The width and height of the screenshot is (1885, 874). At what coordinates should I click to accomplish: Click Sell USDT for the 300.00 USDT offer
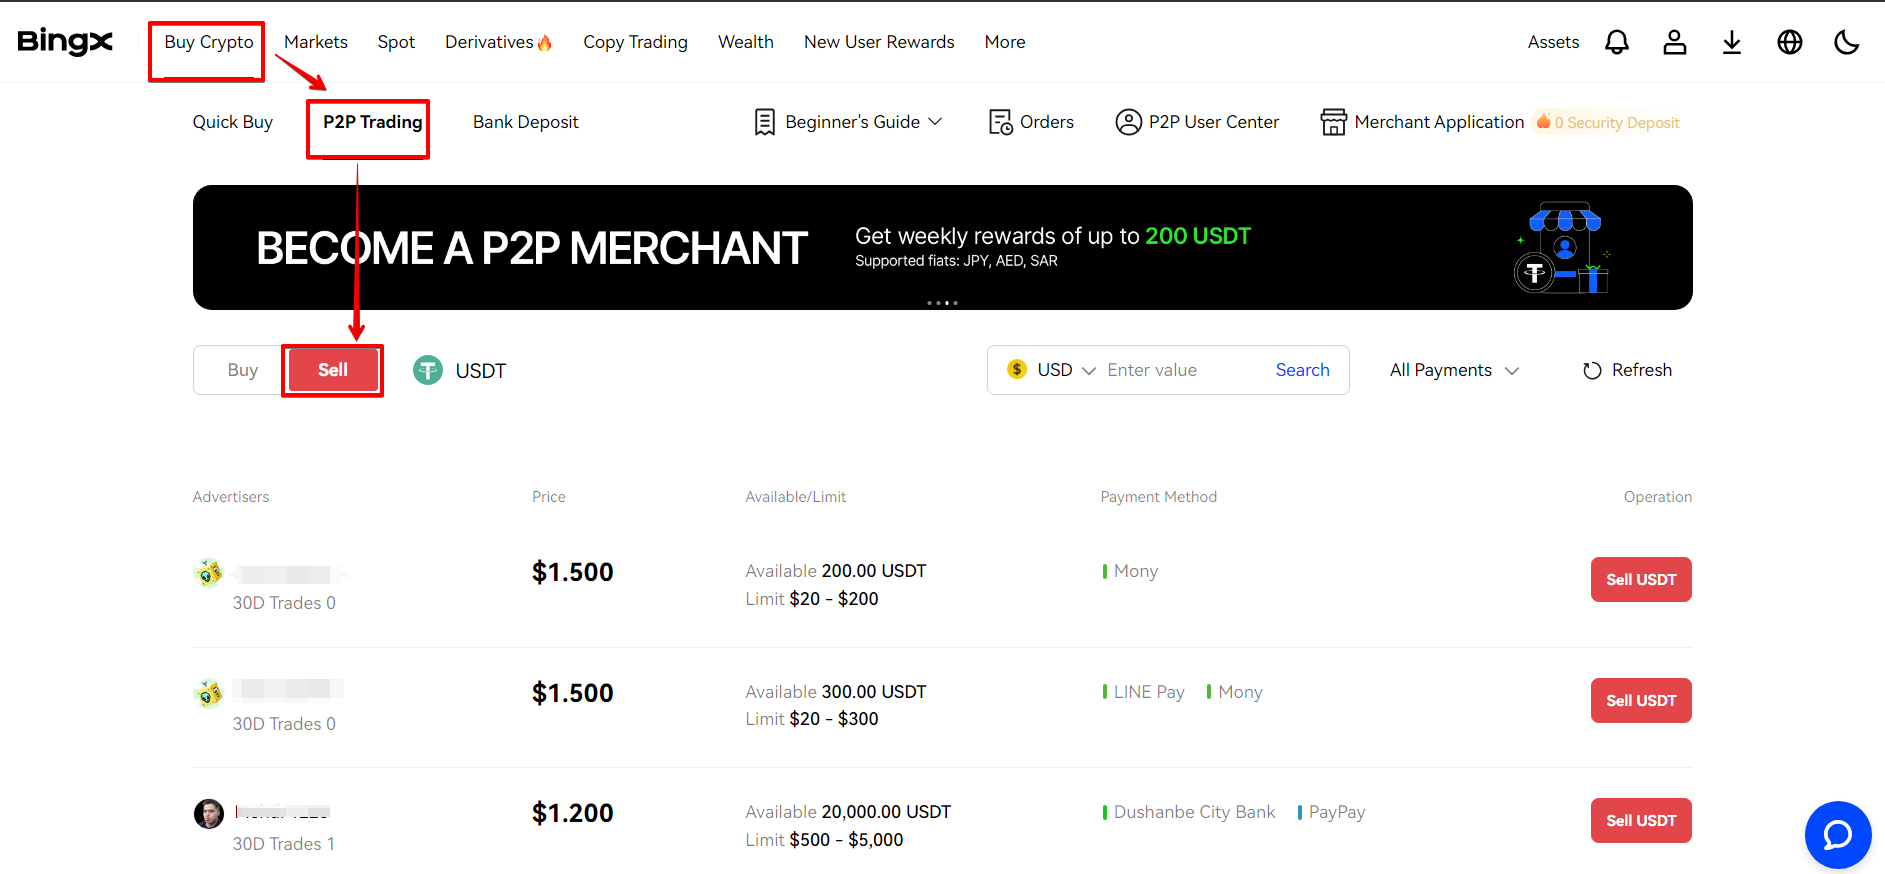coord(1641,701)
